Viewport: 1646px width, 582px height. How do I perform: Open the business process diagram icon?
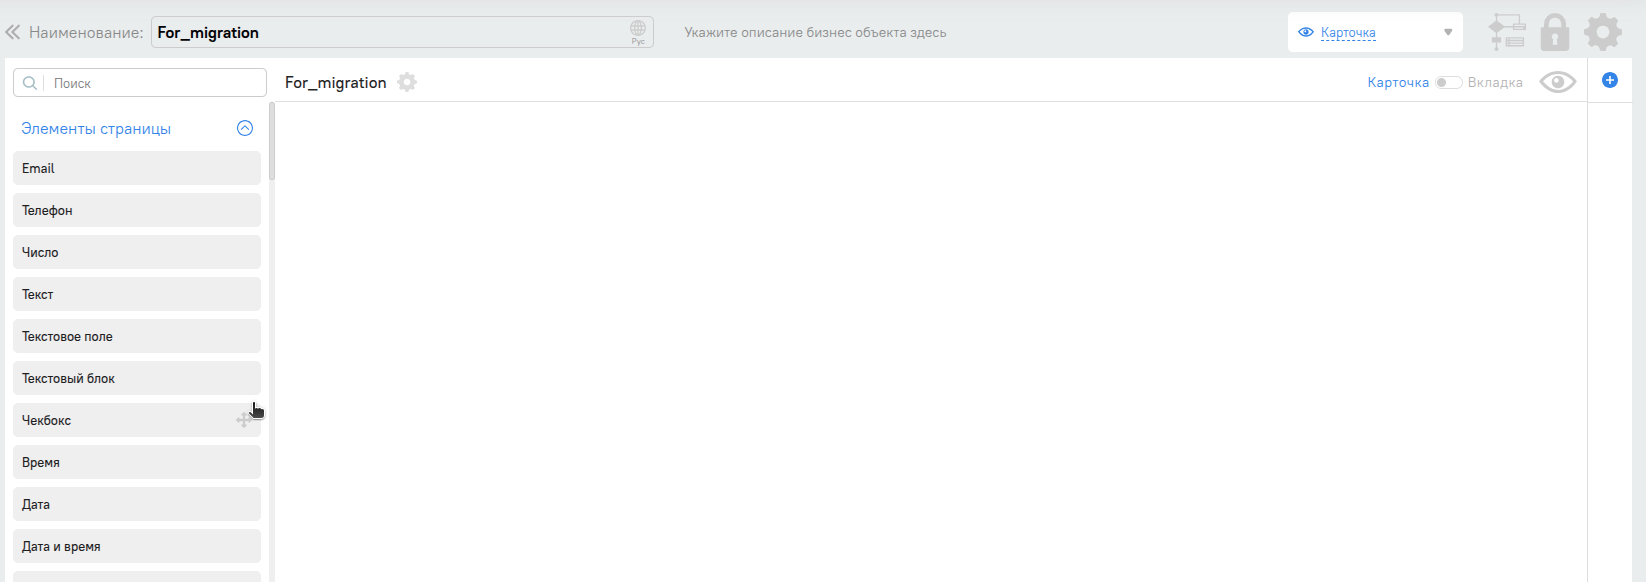(x=1507, y=32)
